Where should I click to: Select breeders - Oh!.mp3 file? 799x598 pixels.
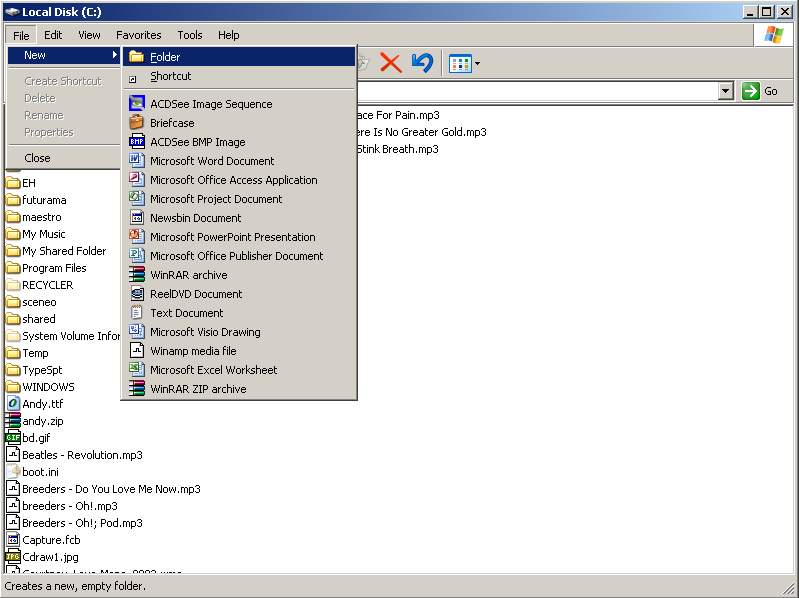click(62, 506)
